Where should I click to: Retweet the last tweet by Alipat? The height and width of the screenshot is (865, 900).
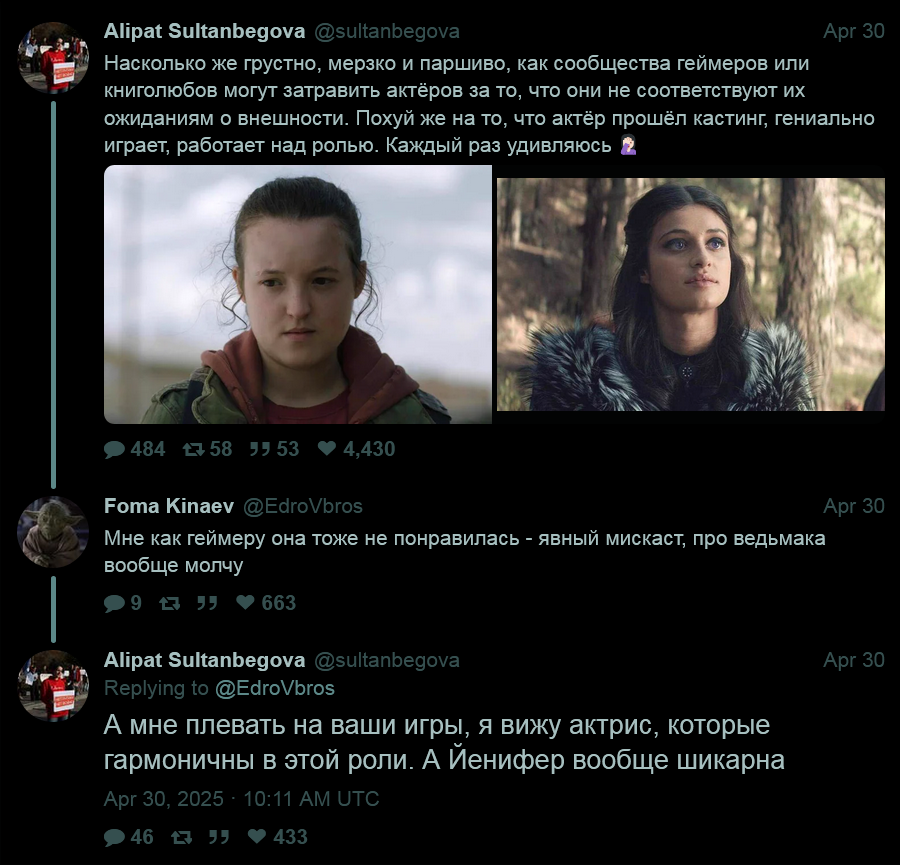[x=181, y=837]
